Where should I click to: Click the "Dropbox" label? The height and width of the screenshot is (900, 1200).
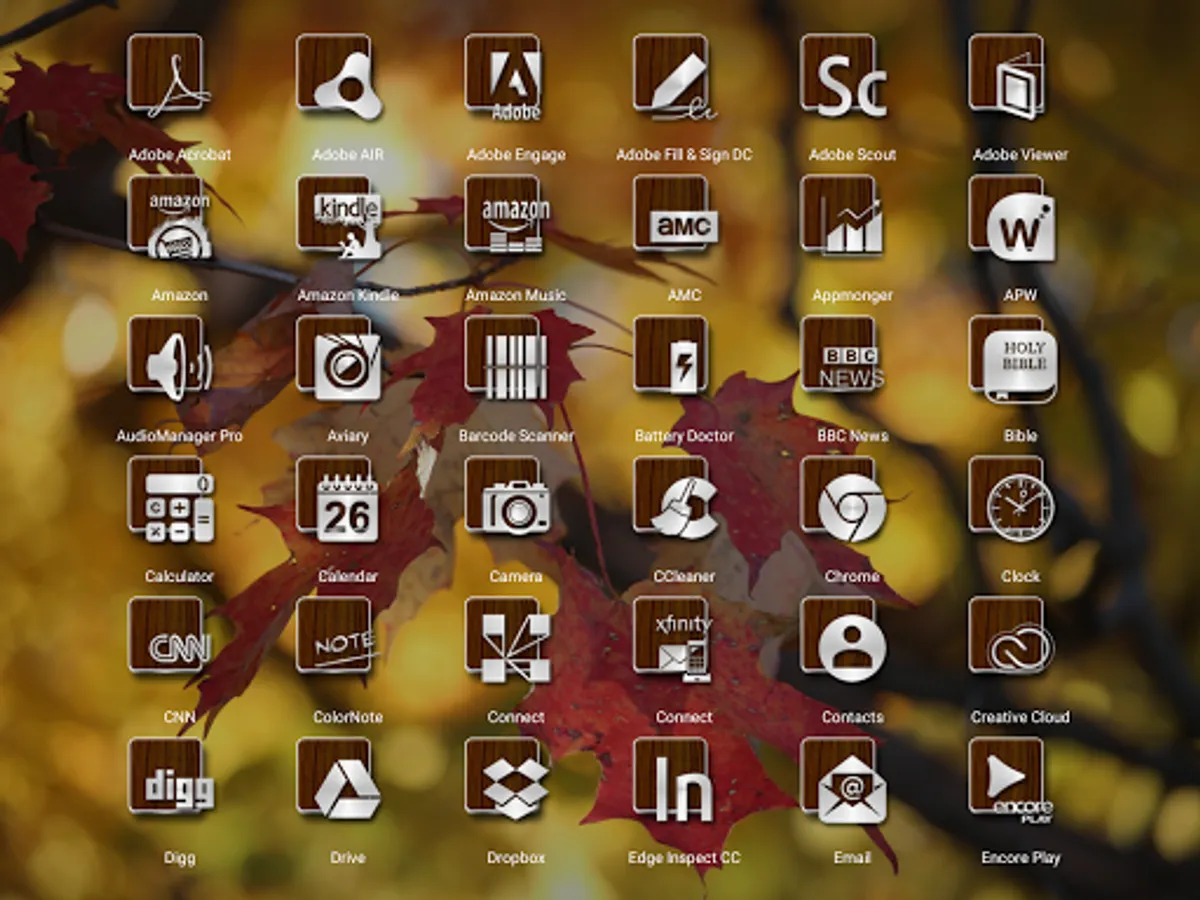516,858
